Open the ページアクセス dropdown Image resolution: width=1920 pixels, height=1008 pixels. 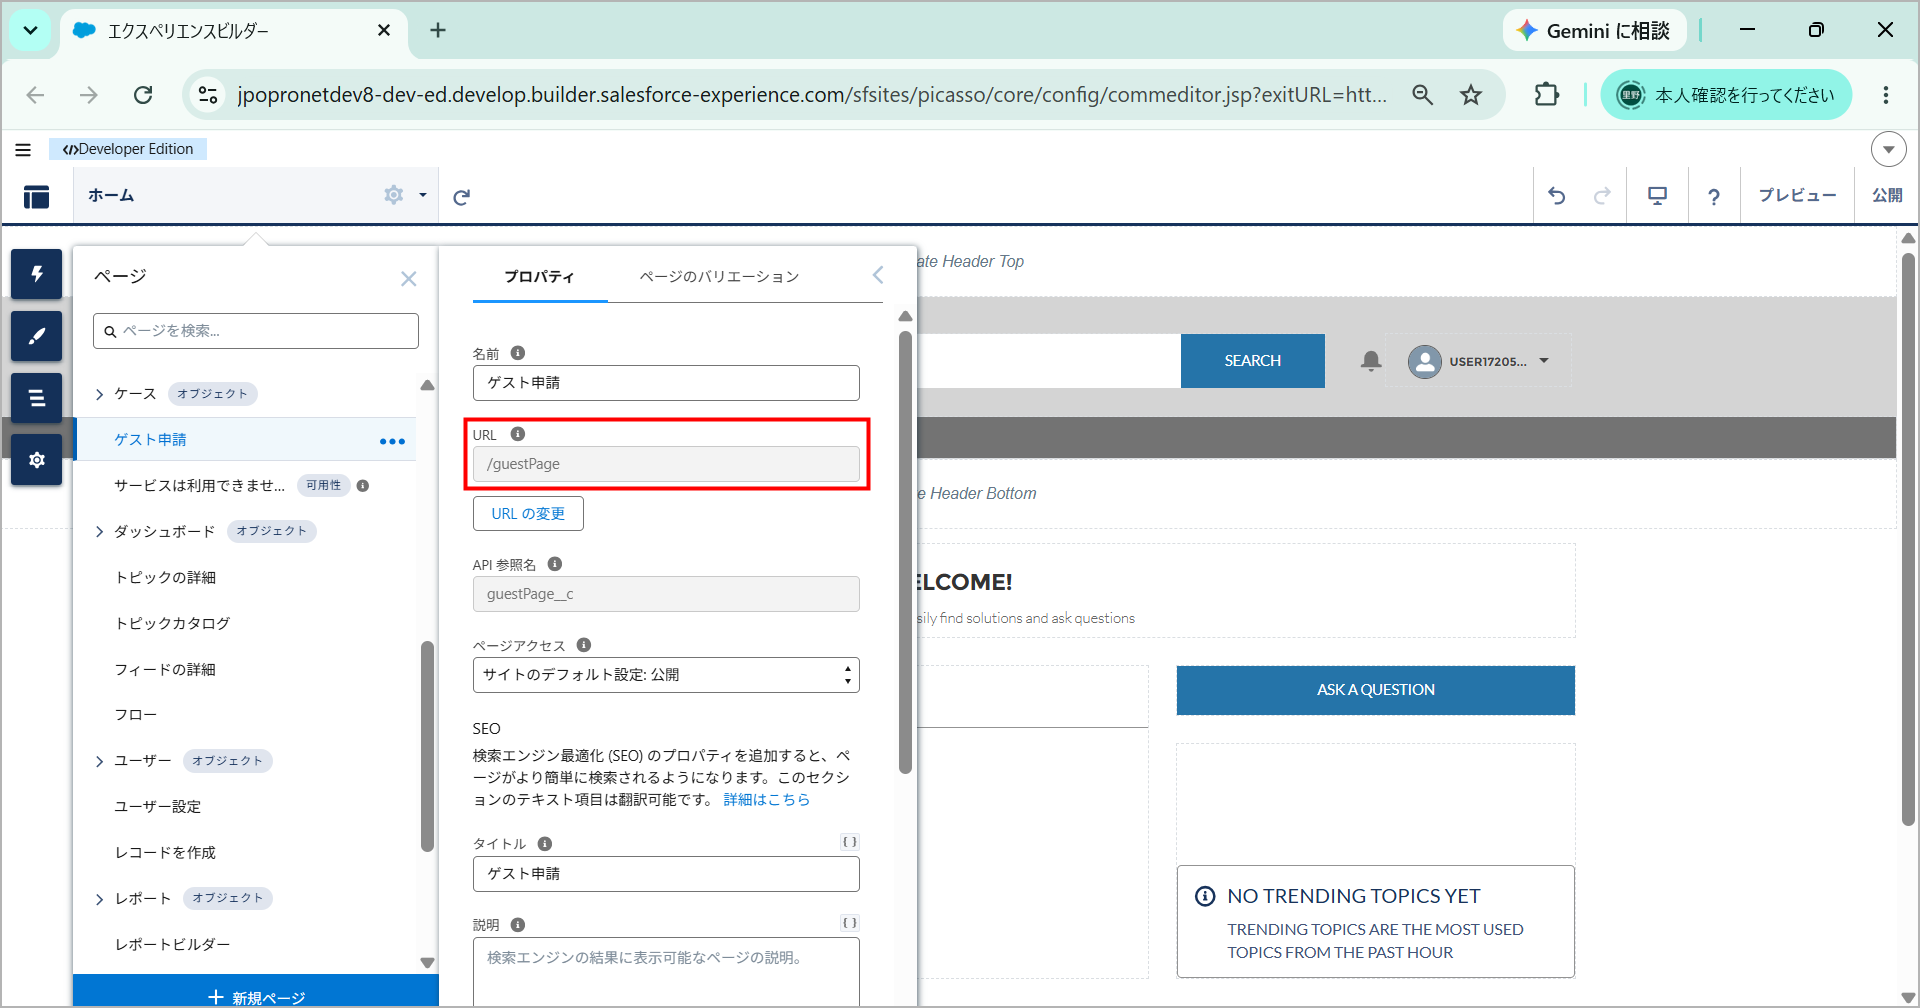(666, 675)
